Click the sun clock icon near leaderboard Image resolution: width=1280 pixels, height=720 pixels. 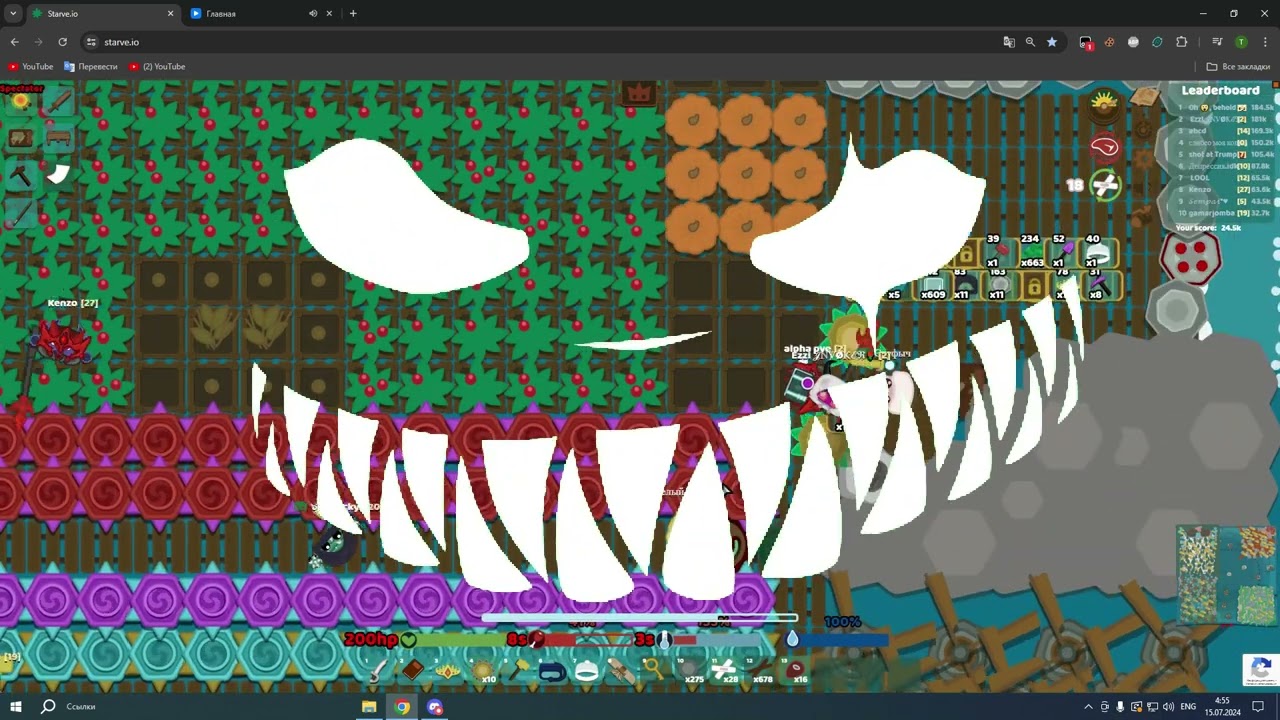[1104, 104]
